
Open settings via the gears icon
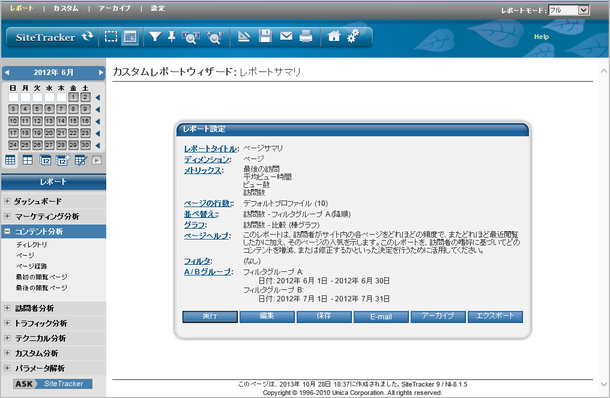click(x=353, y=36)
